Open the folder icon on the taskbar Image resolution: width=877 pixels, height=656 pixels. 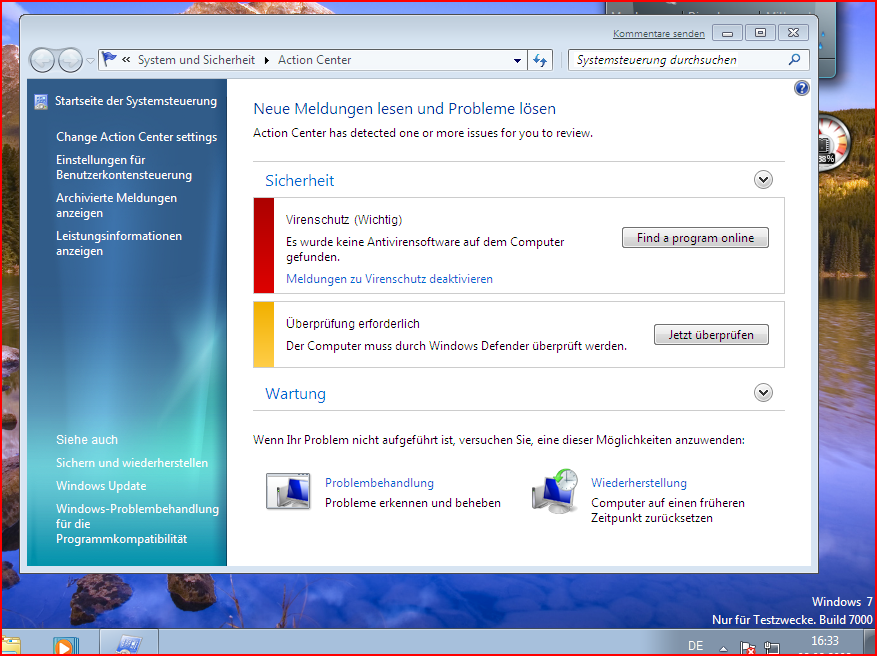coord(10,646)
